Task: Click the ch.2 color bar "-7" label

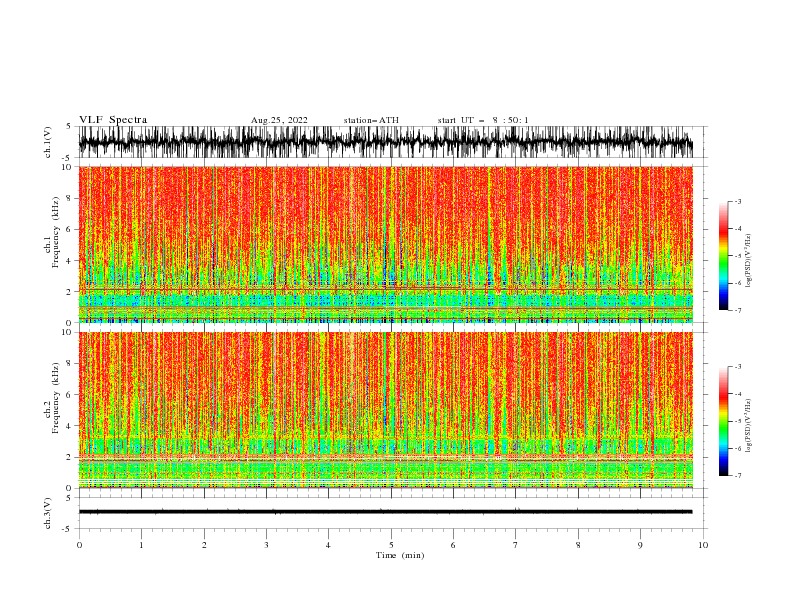Action: pyautogui.click(x=737, y=476)
